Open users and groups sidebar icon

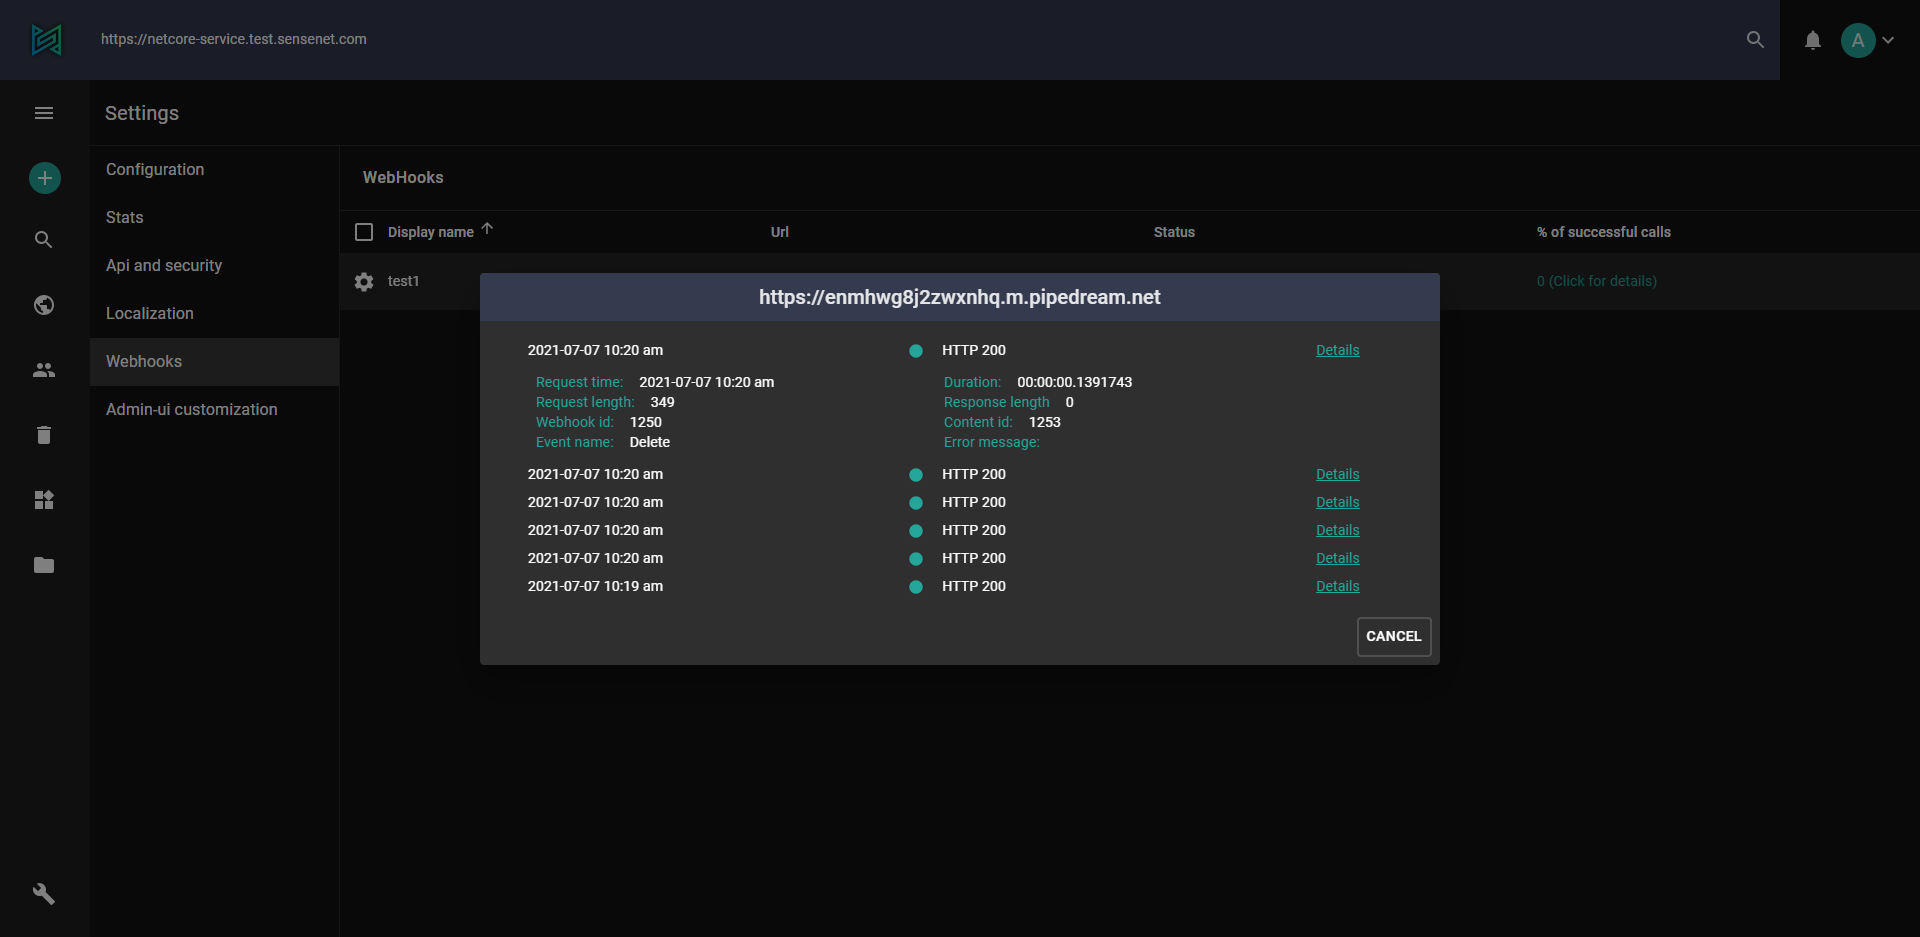pyautogui.click(x=44, y=370)
